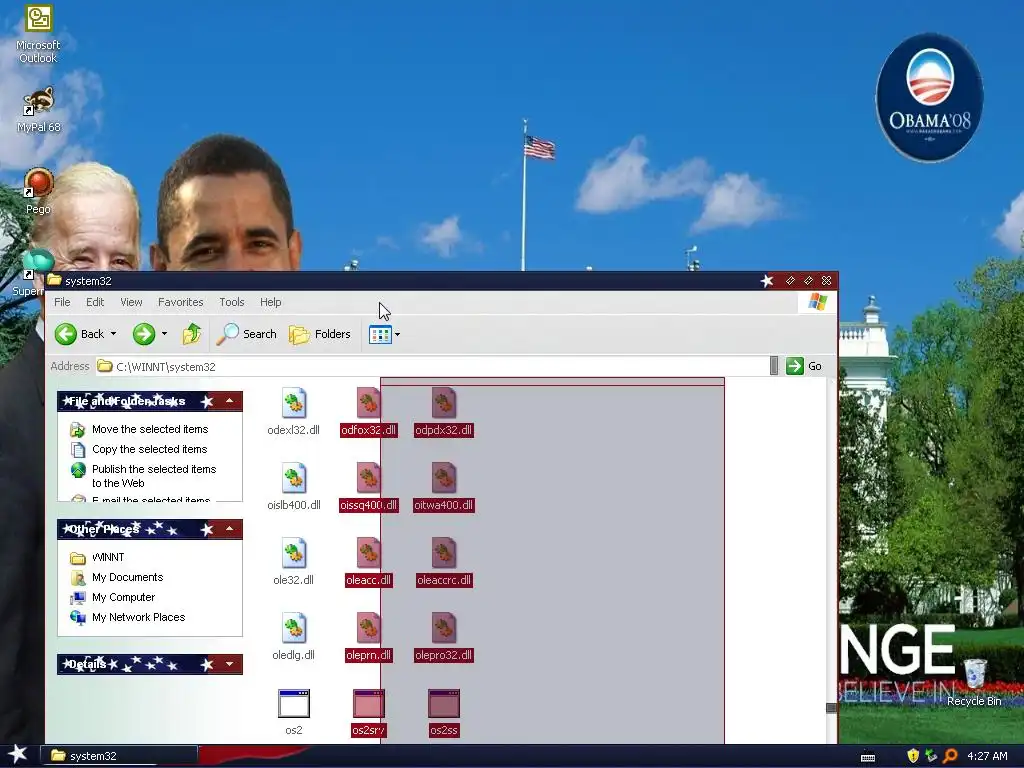Open the Favorites menu
Screen dimensions: 1024x768
180,302
